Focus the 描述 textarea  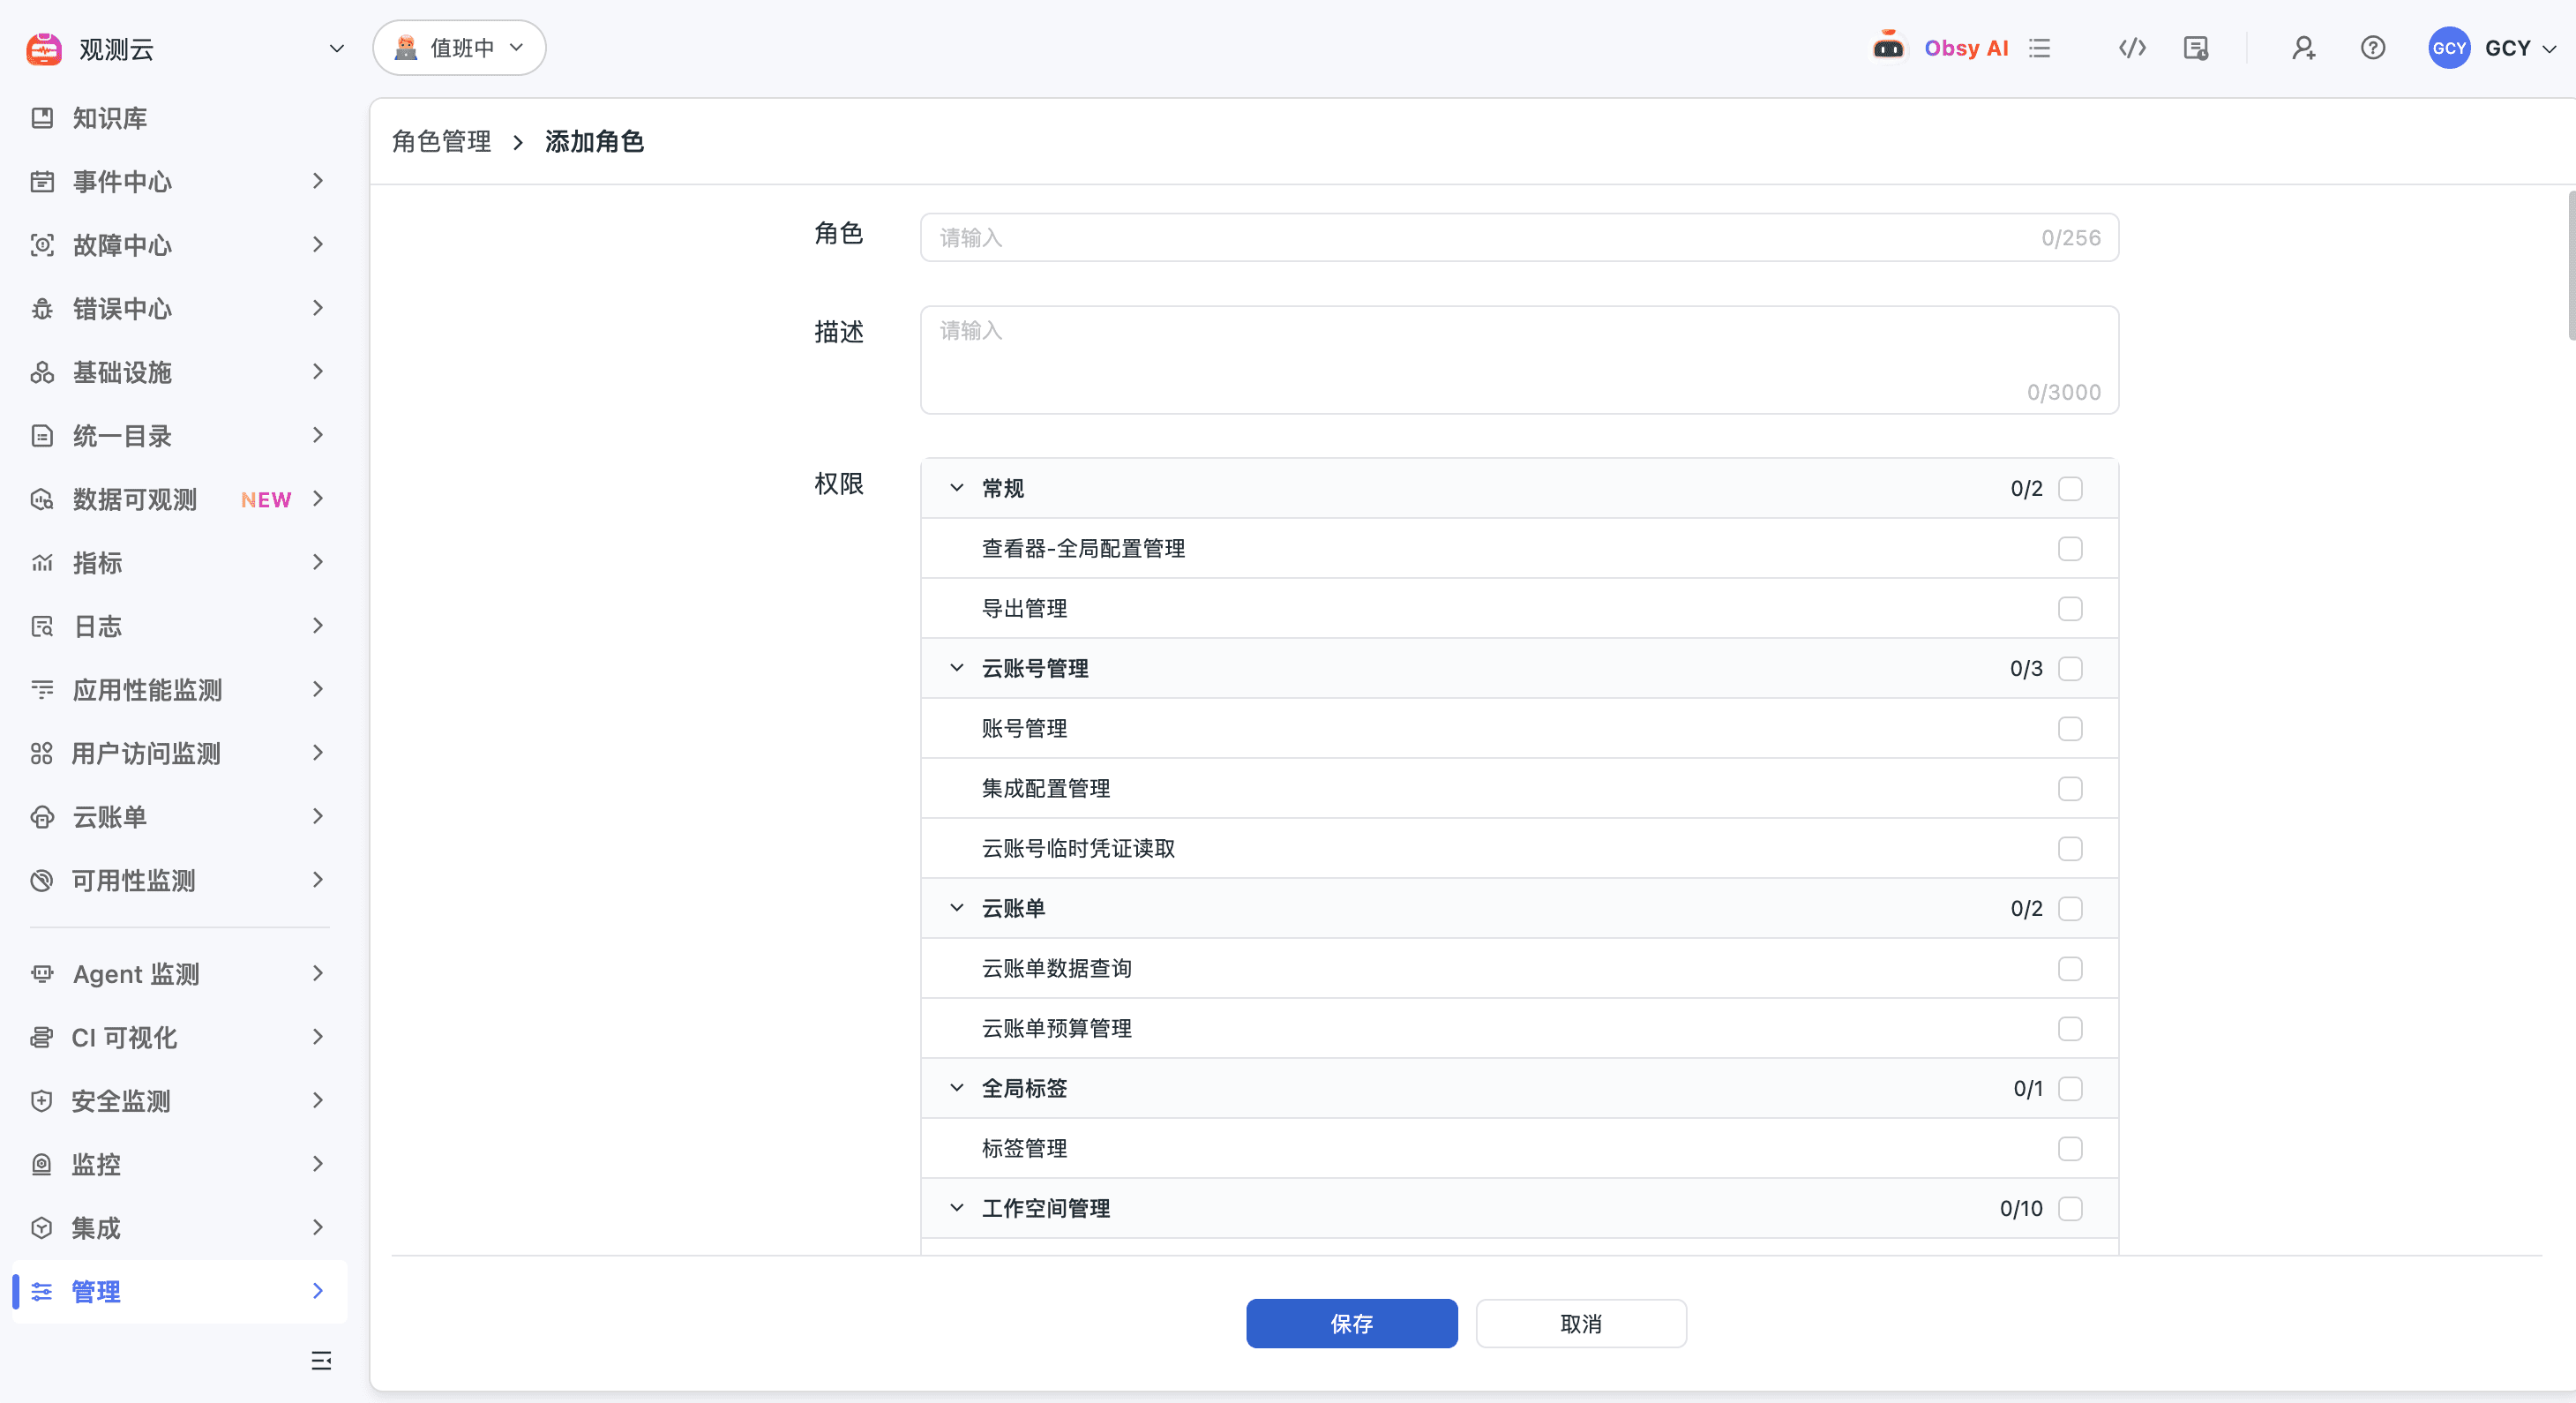tap(1519, 360)
